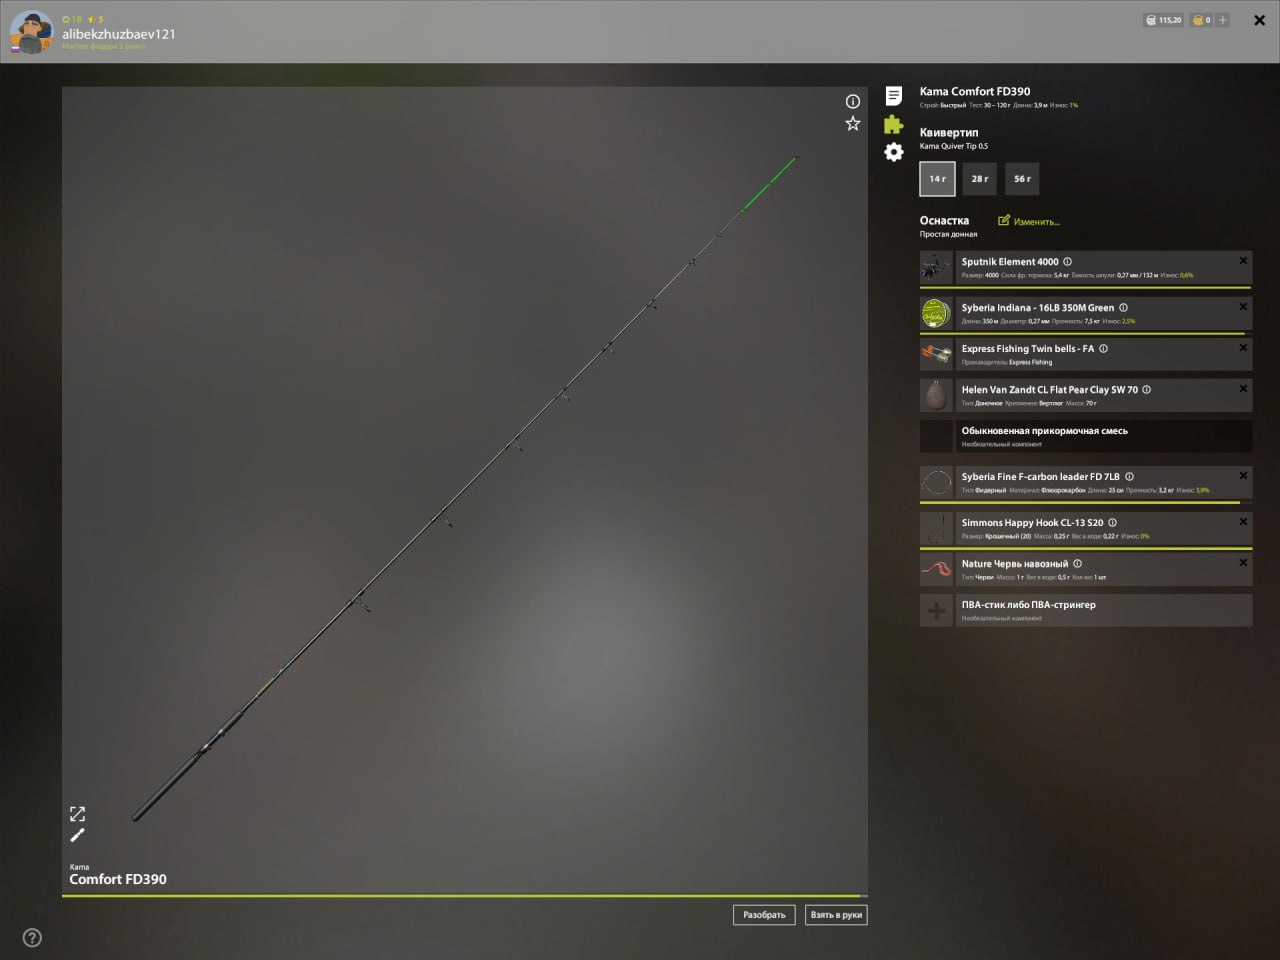Viewport: 1280px width, 960px height.
Task: Toggle the favorite star for this rod
Action: click(x=852, y=123)
